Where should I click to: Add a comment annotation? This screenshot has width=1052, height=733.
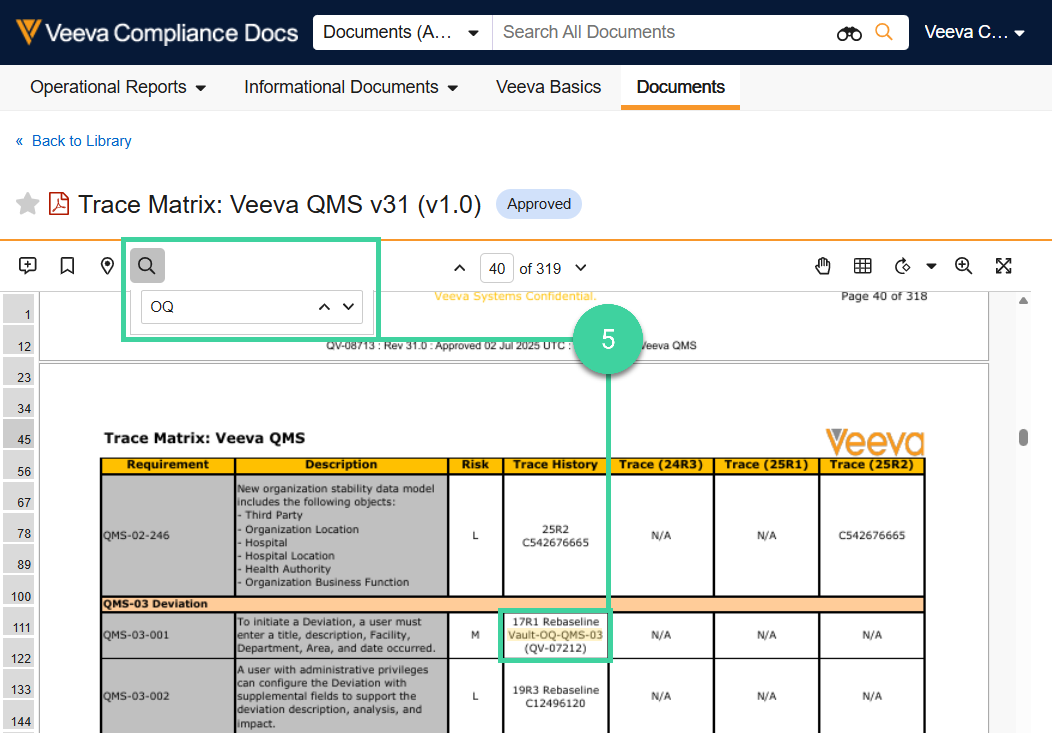click(x=28, y=266)
